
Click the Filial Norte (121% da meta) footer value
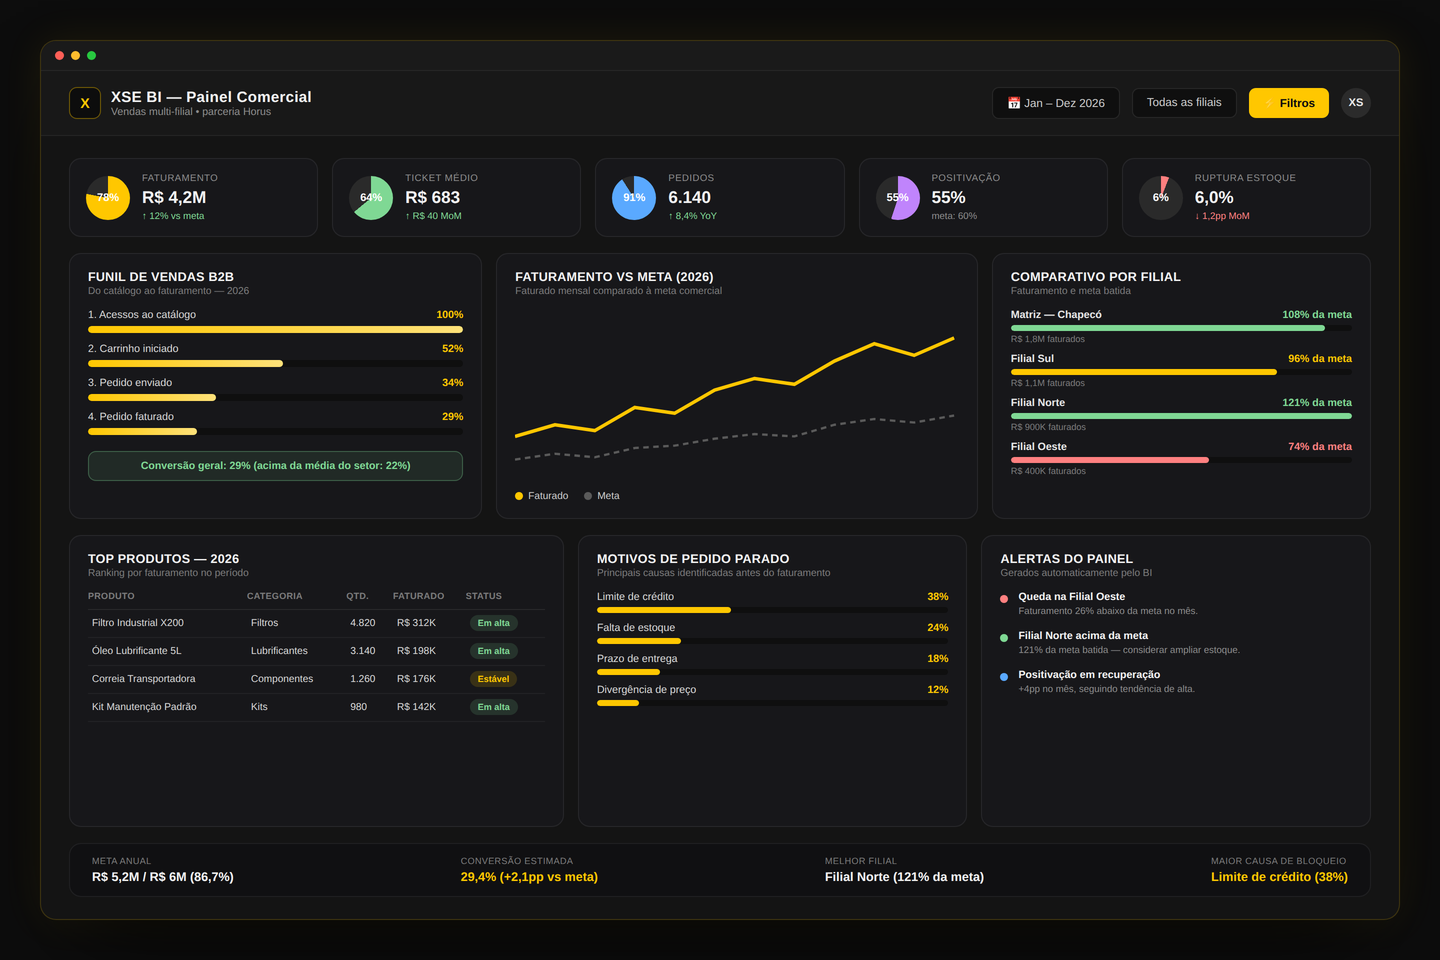(904, 877)
